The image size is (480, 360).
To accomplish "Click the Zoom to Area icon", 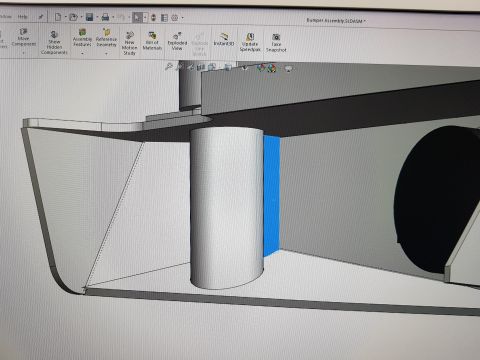I will [180, 67].
